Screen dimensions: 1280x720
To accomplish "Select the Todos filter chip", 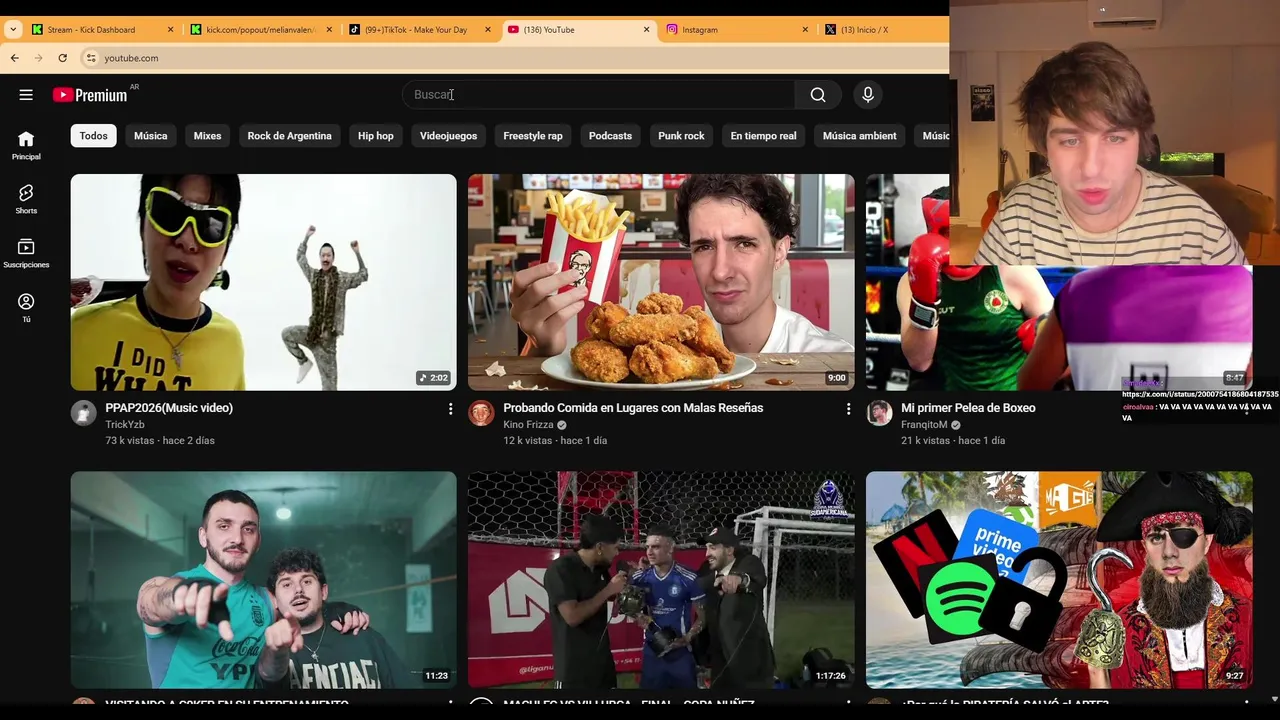I will tap(94, 136).
